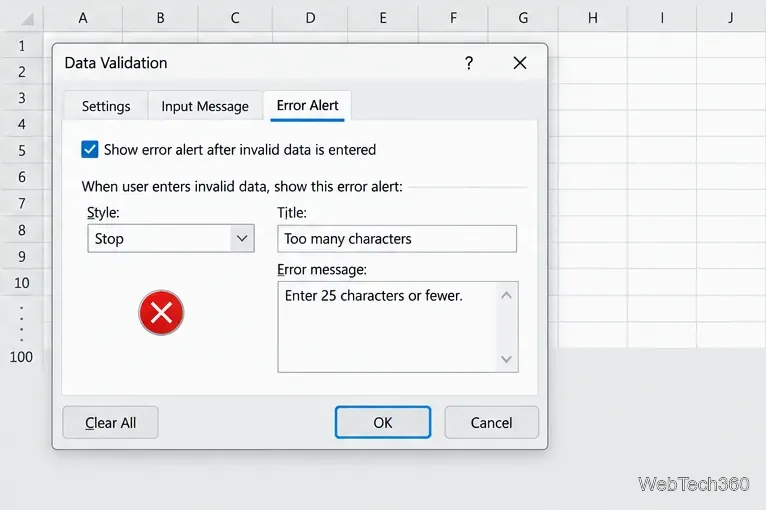Close the Data Validation dialog
Screen dimensions: 766x510
[520, 63]
